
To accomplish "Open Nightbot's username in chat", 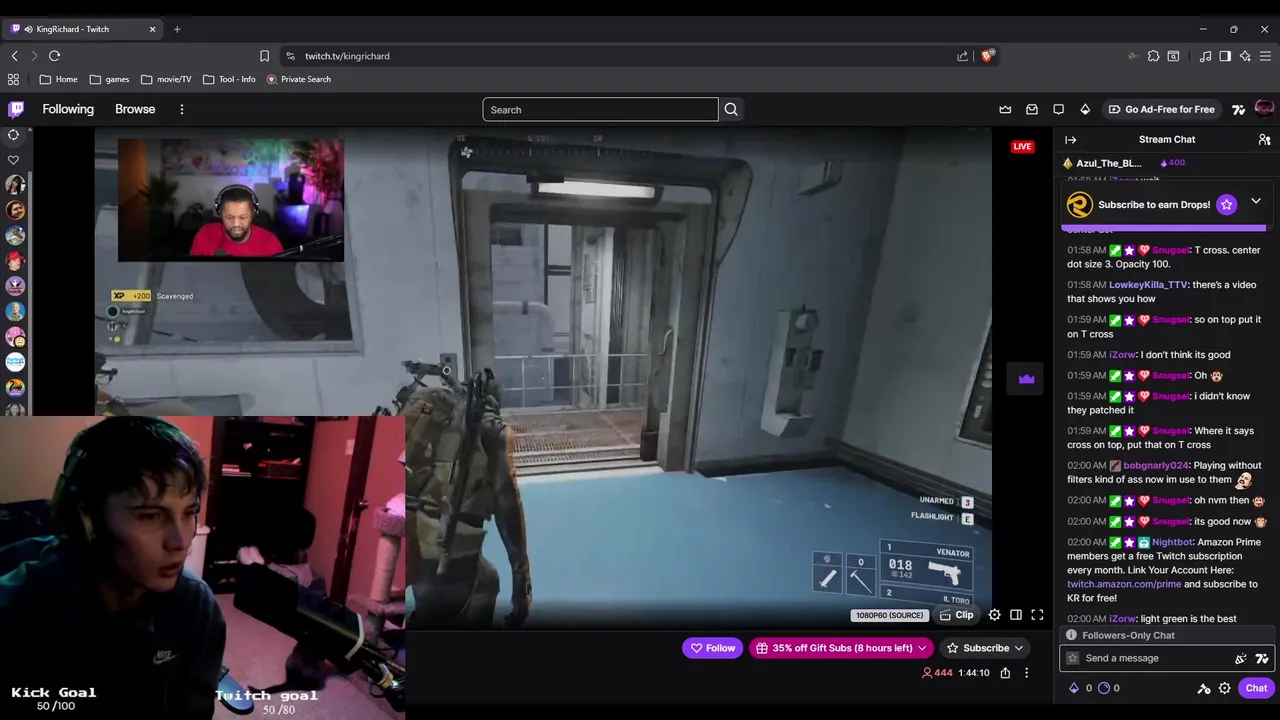I will point(1172,542).
